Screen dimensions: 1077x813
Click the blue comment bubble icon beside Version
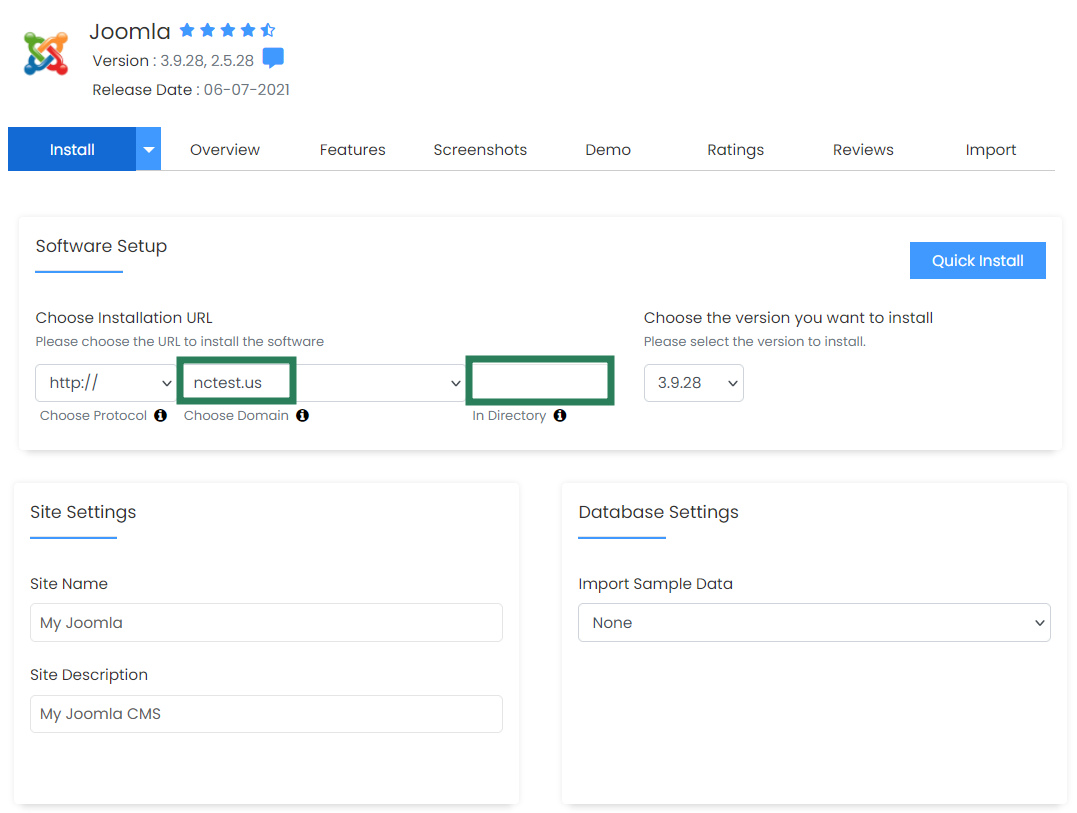click(x=273, y=58)
